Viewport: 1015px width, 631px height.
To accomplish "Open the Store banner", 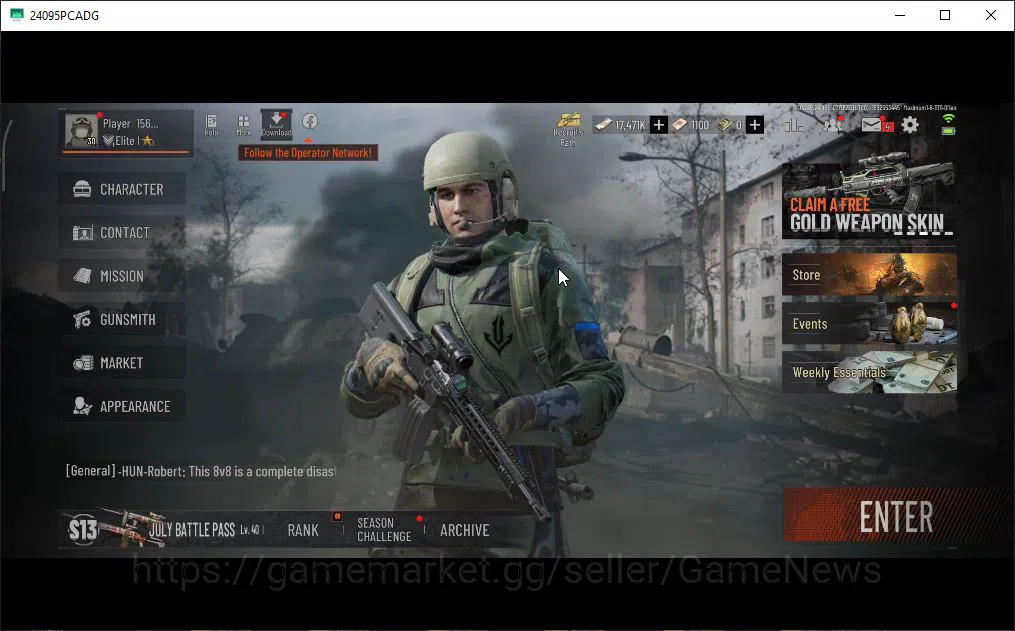I will [869, 274].
